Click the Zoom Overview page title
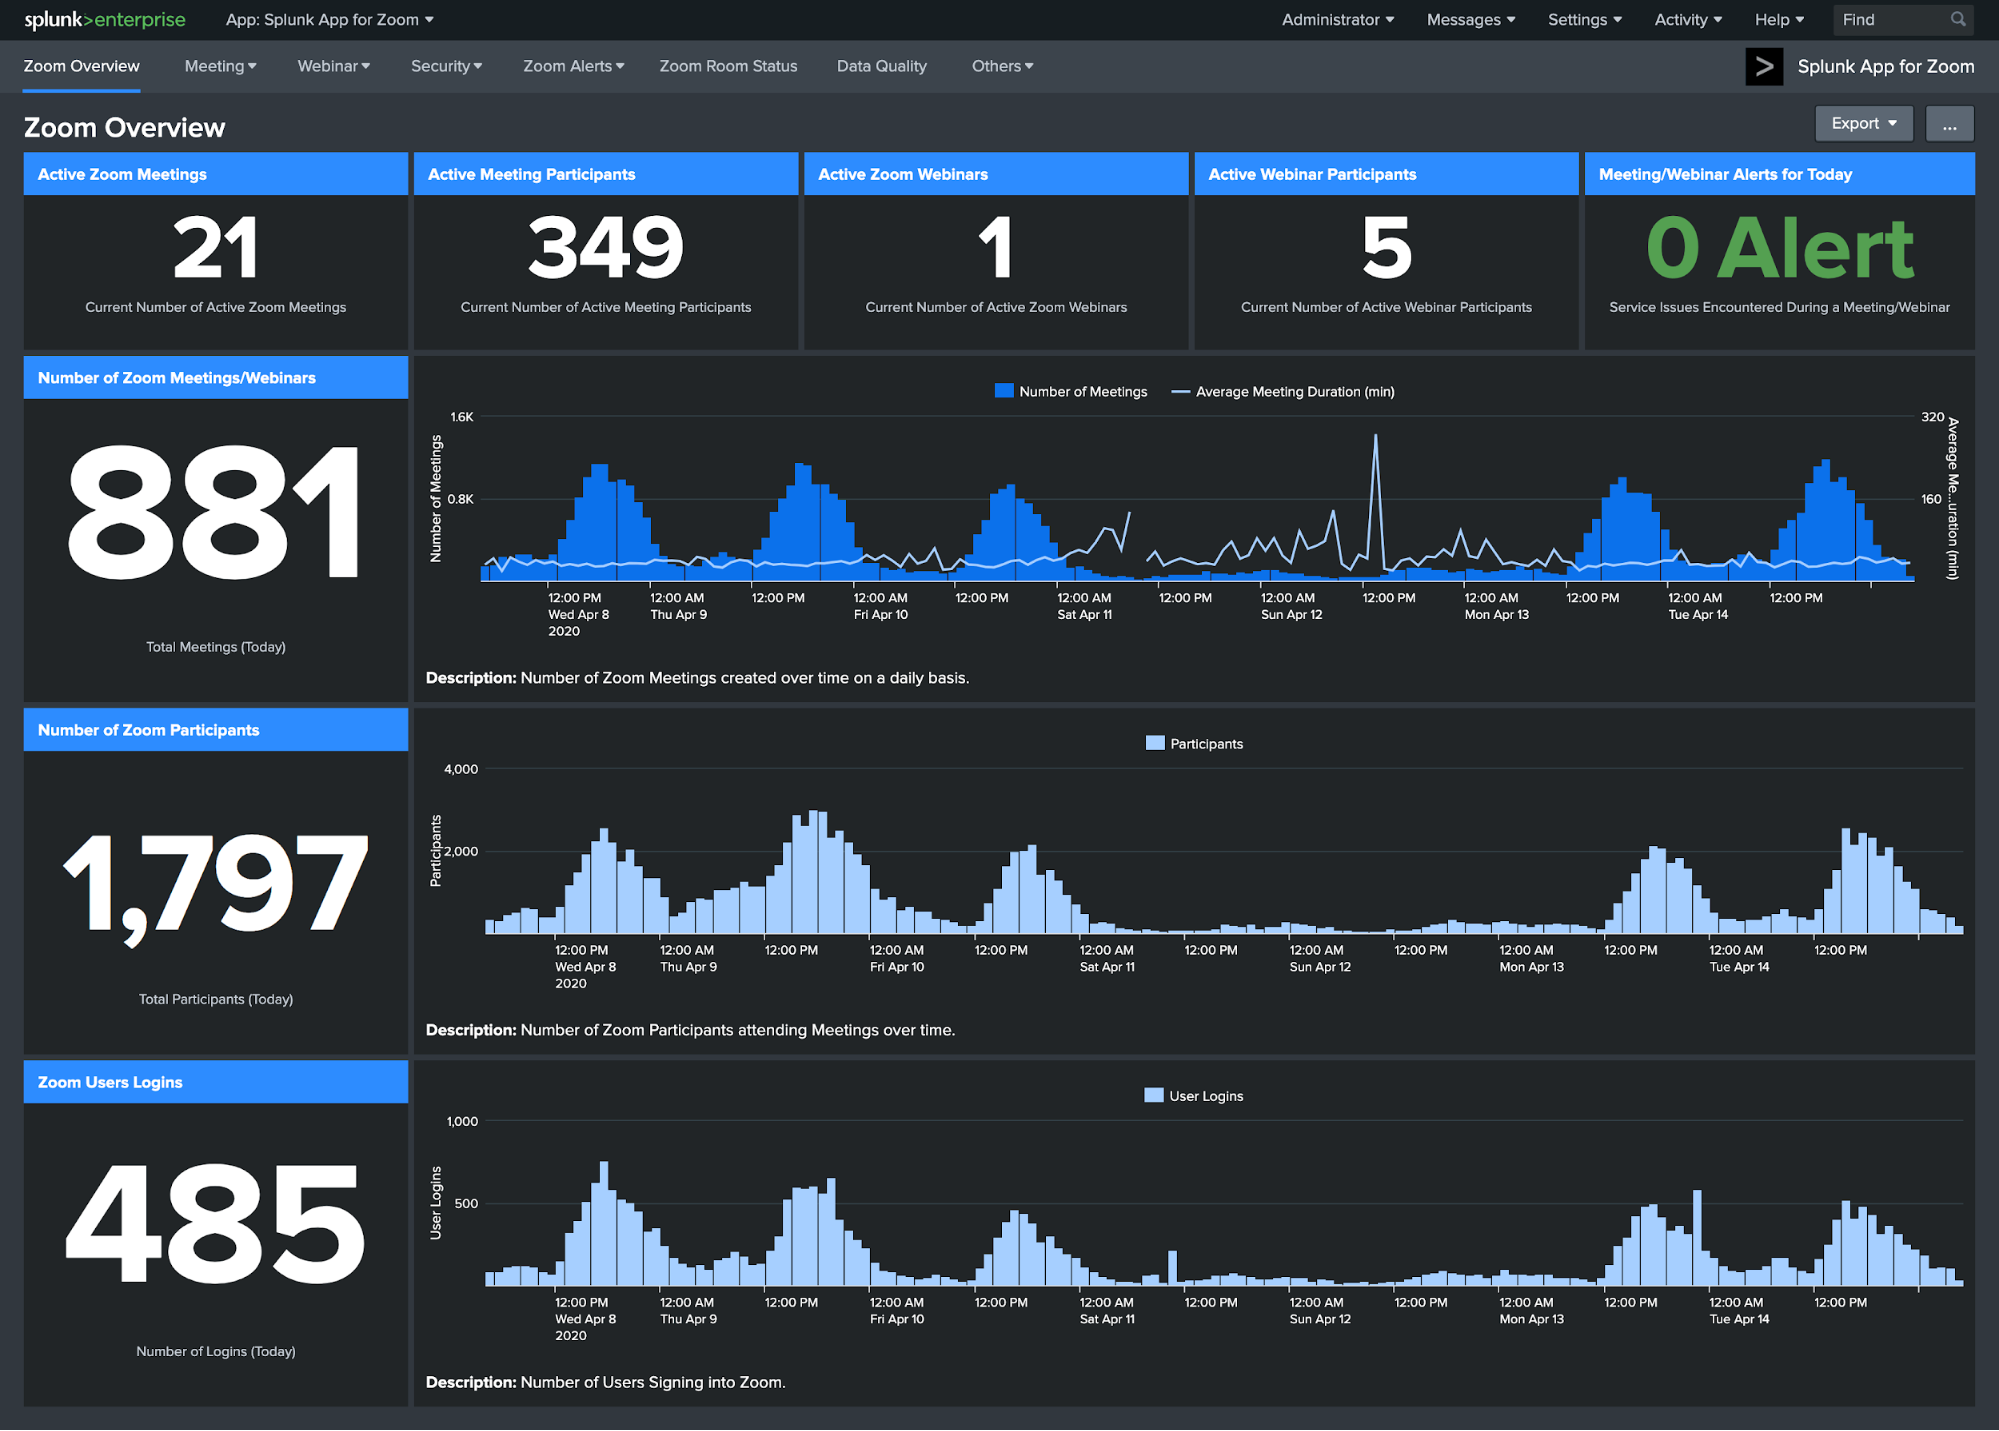Viewport: 1999px width, 1431px height. pos(124,128)
